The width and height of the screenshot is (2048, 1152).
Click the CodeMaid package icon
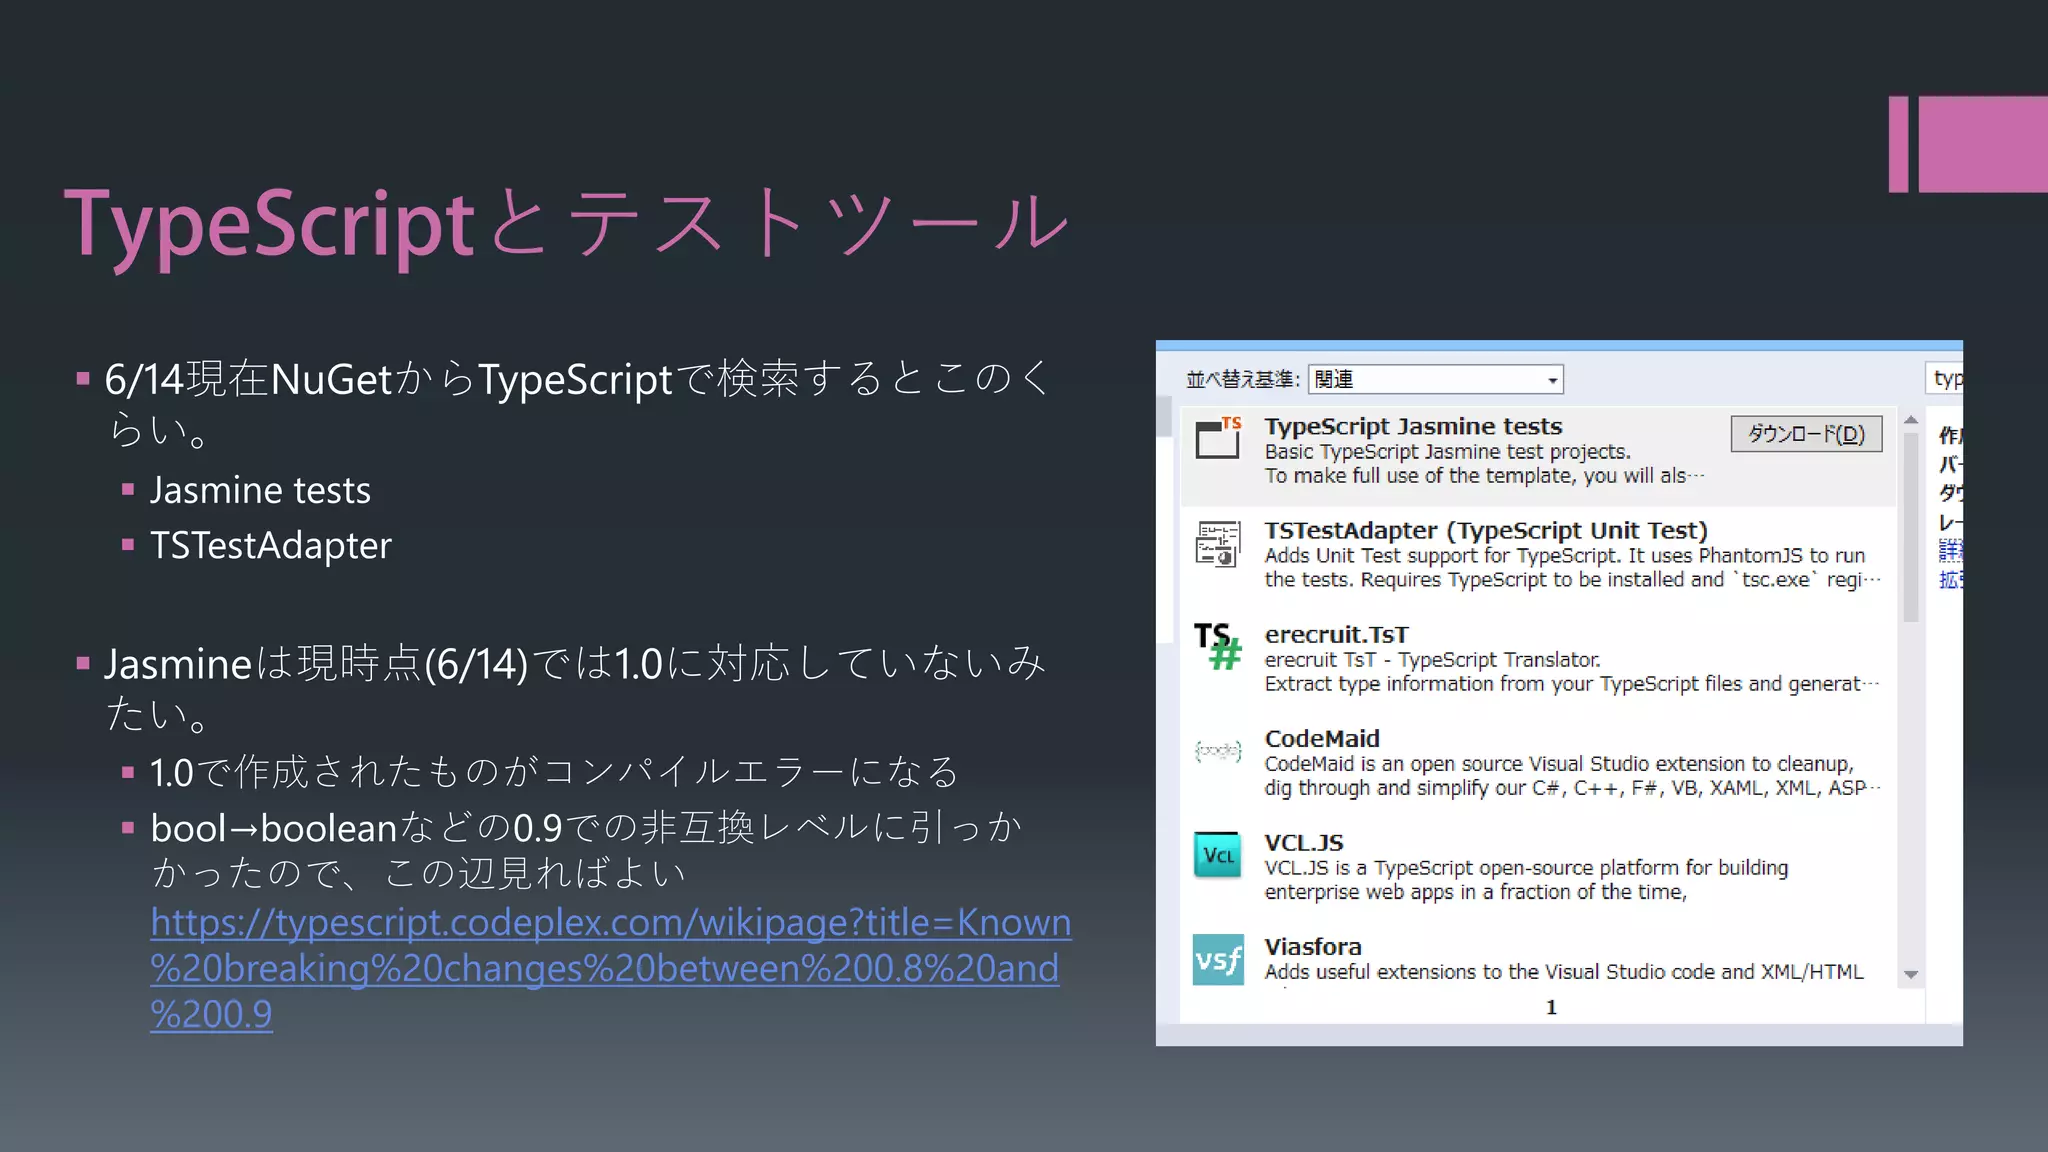(1218, 750)
